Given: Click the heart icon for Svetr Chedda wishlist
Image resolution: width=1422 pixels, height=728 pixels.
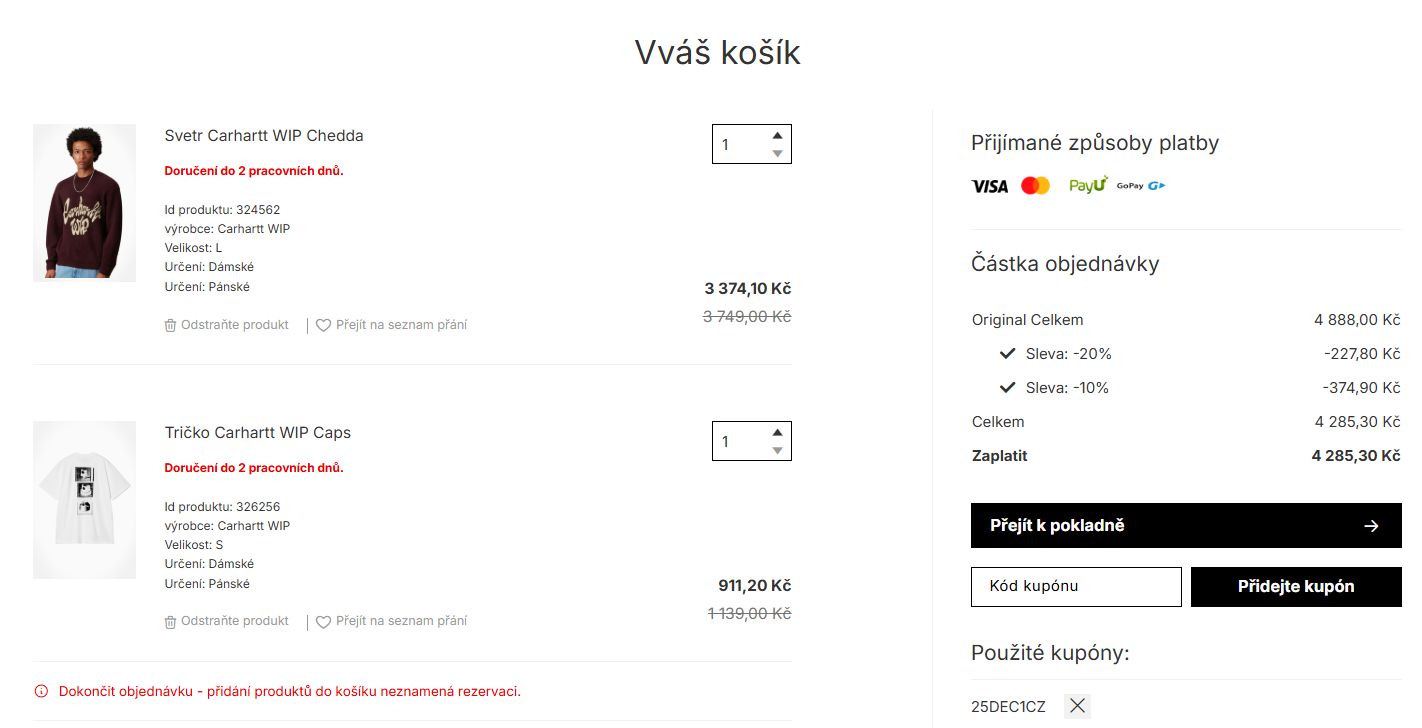Looking at the screenshot, I should [x=323, y=325].
